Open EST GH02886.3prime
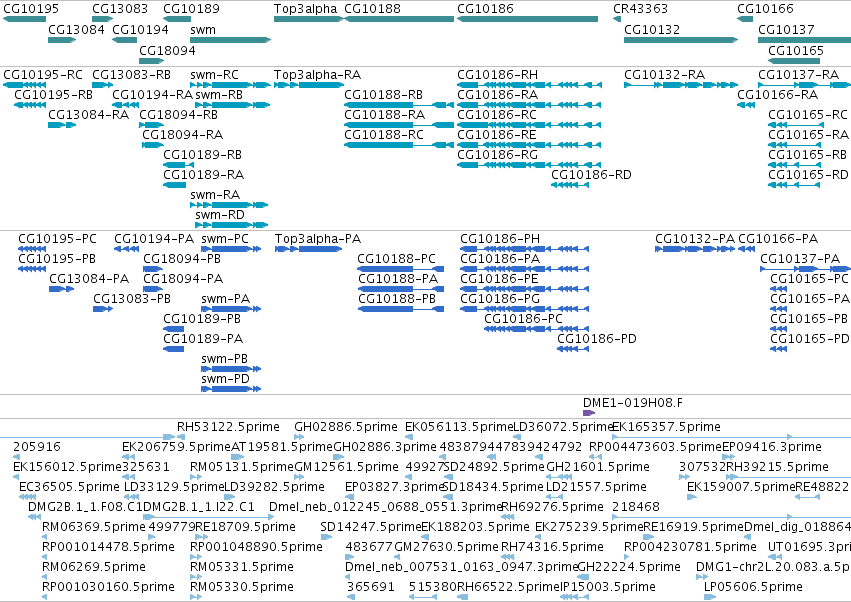The height and width of the screenshot is (602, 851). (385, 447)
